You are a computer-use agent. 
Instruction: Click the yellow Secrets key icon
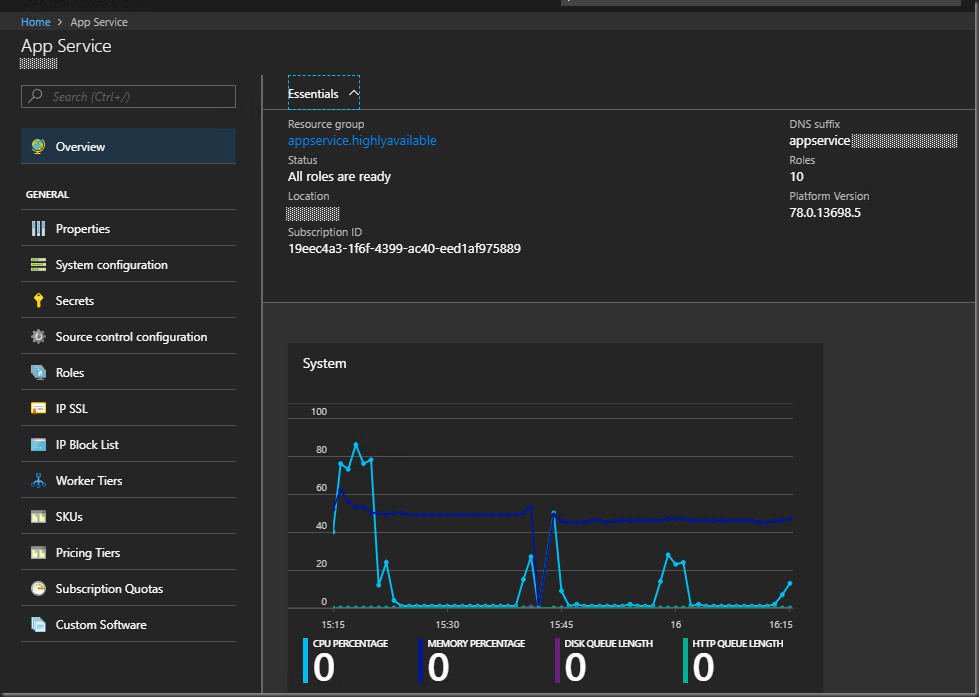[x=38, y=301]
